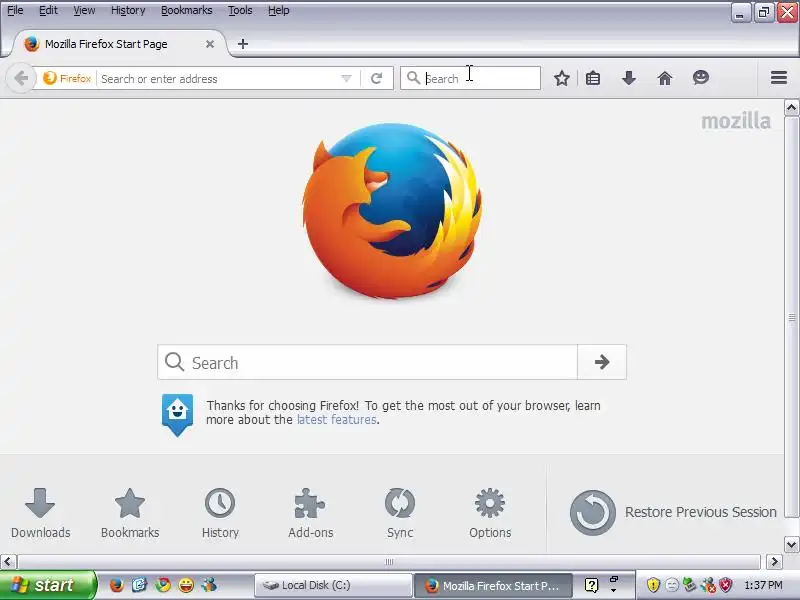The height and width of the screenshot is (600, 800).
Task: Open the hamburger menu
Action: [779, 78]
